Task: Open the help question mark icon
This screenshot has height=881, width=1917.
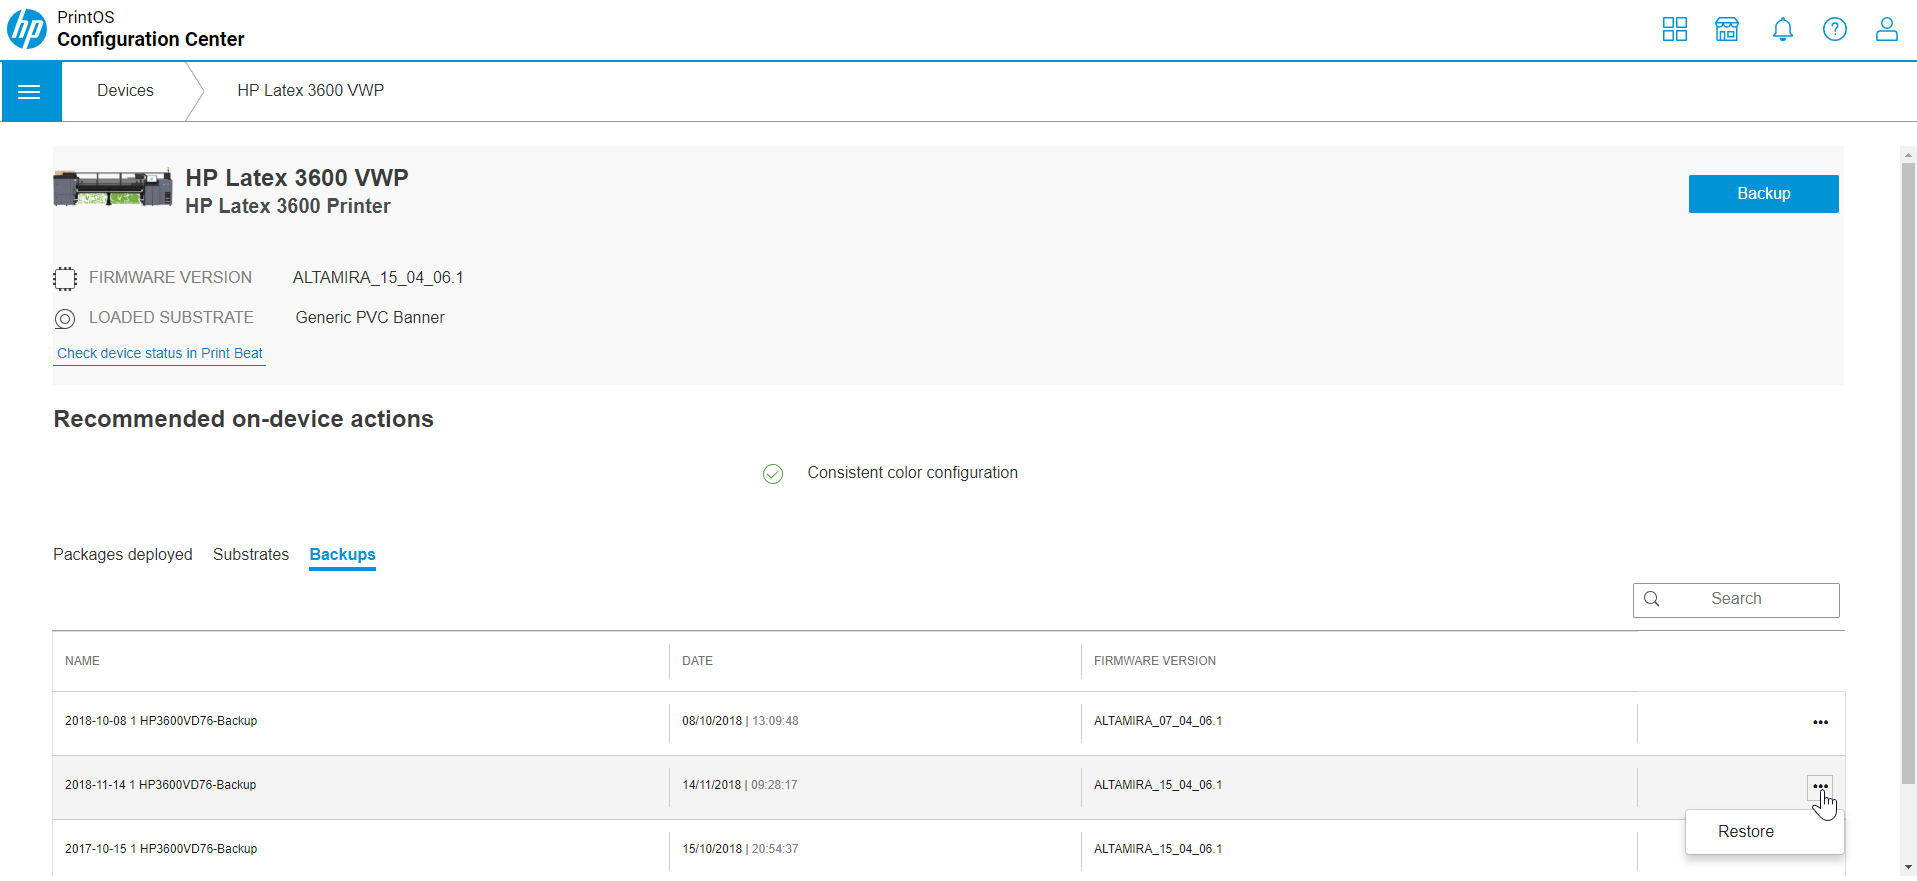Action: coord(1835,29)
